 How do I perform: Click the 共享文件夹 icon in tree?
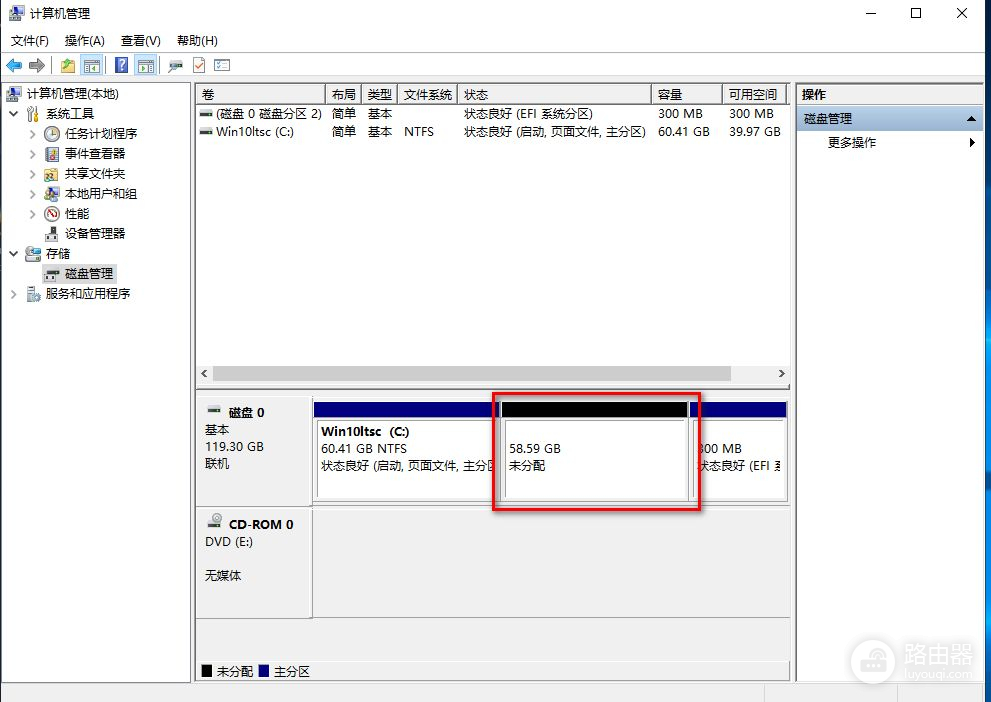point(52,174)
